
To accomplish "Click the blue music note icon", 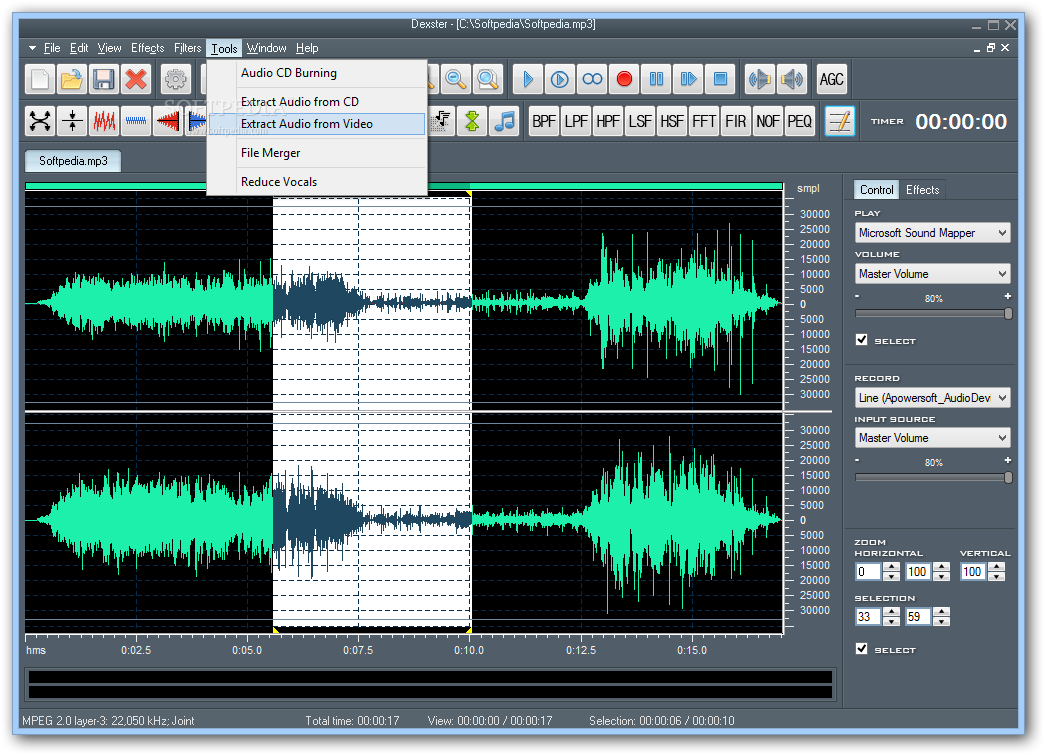I will pos(505,121).
